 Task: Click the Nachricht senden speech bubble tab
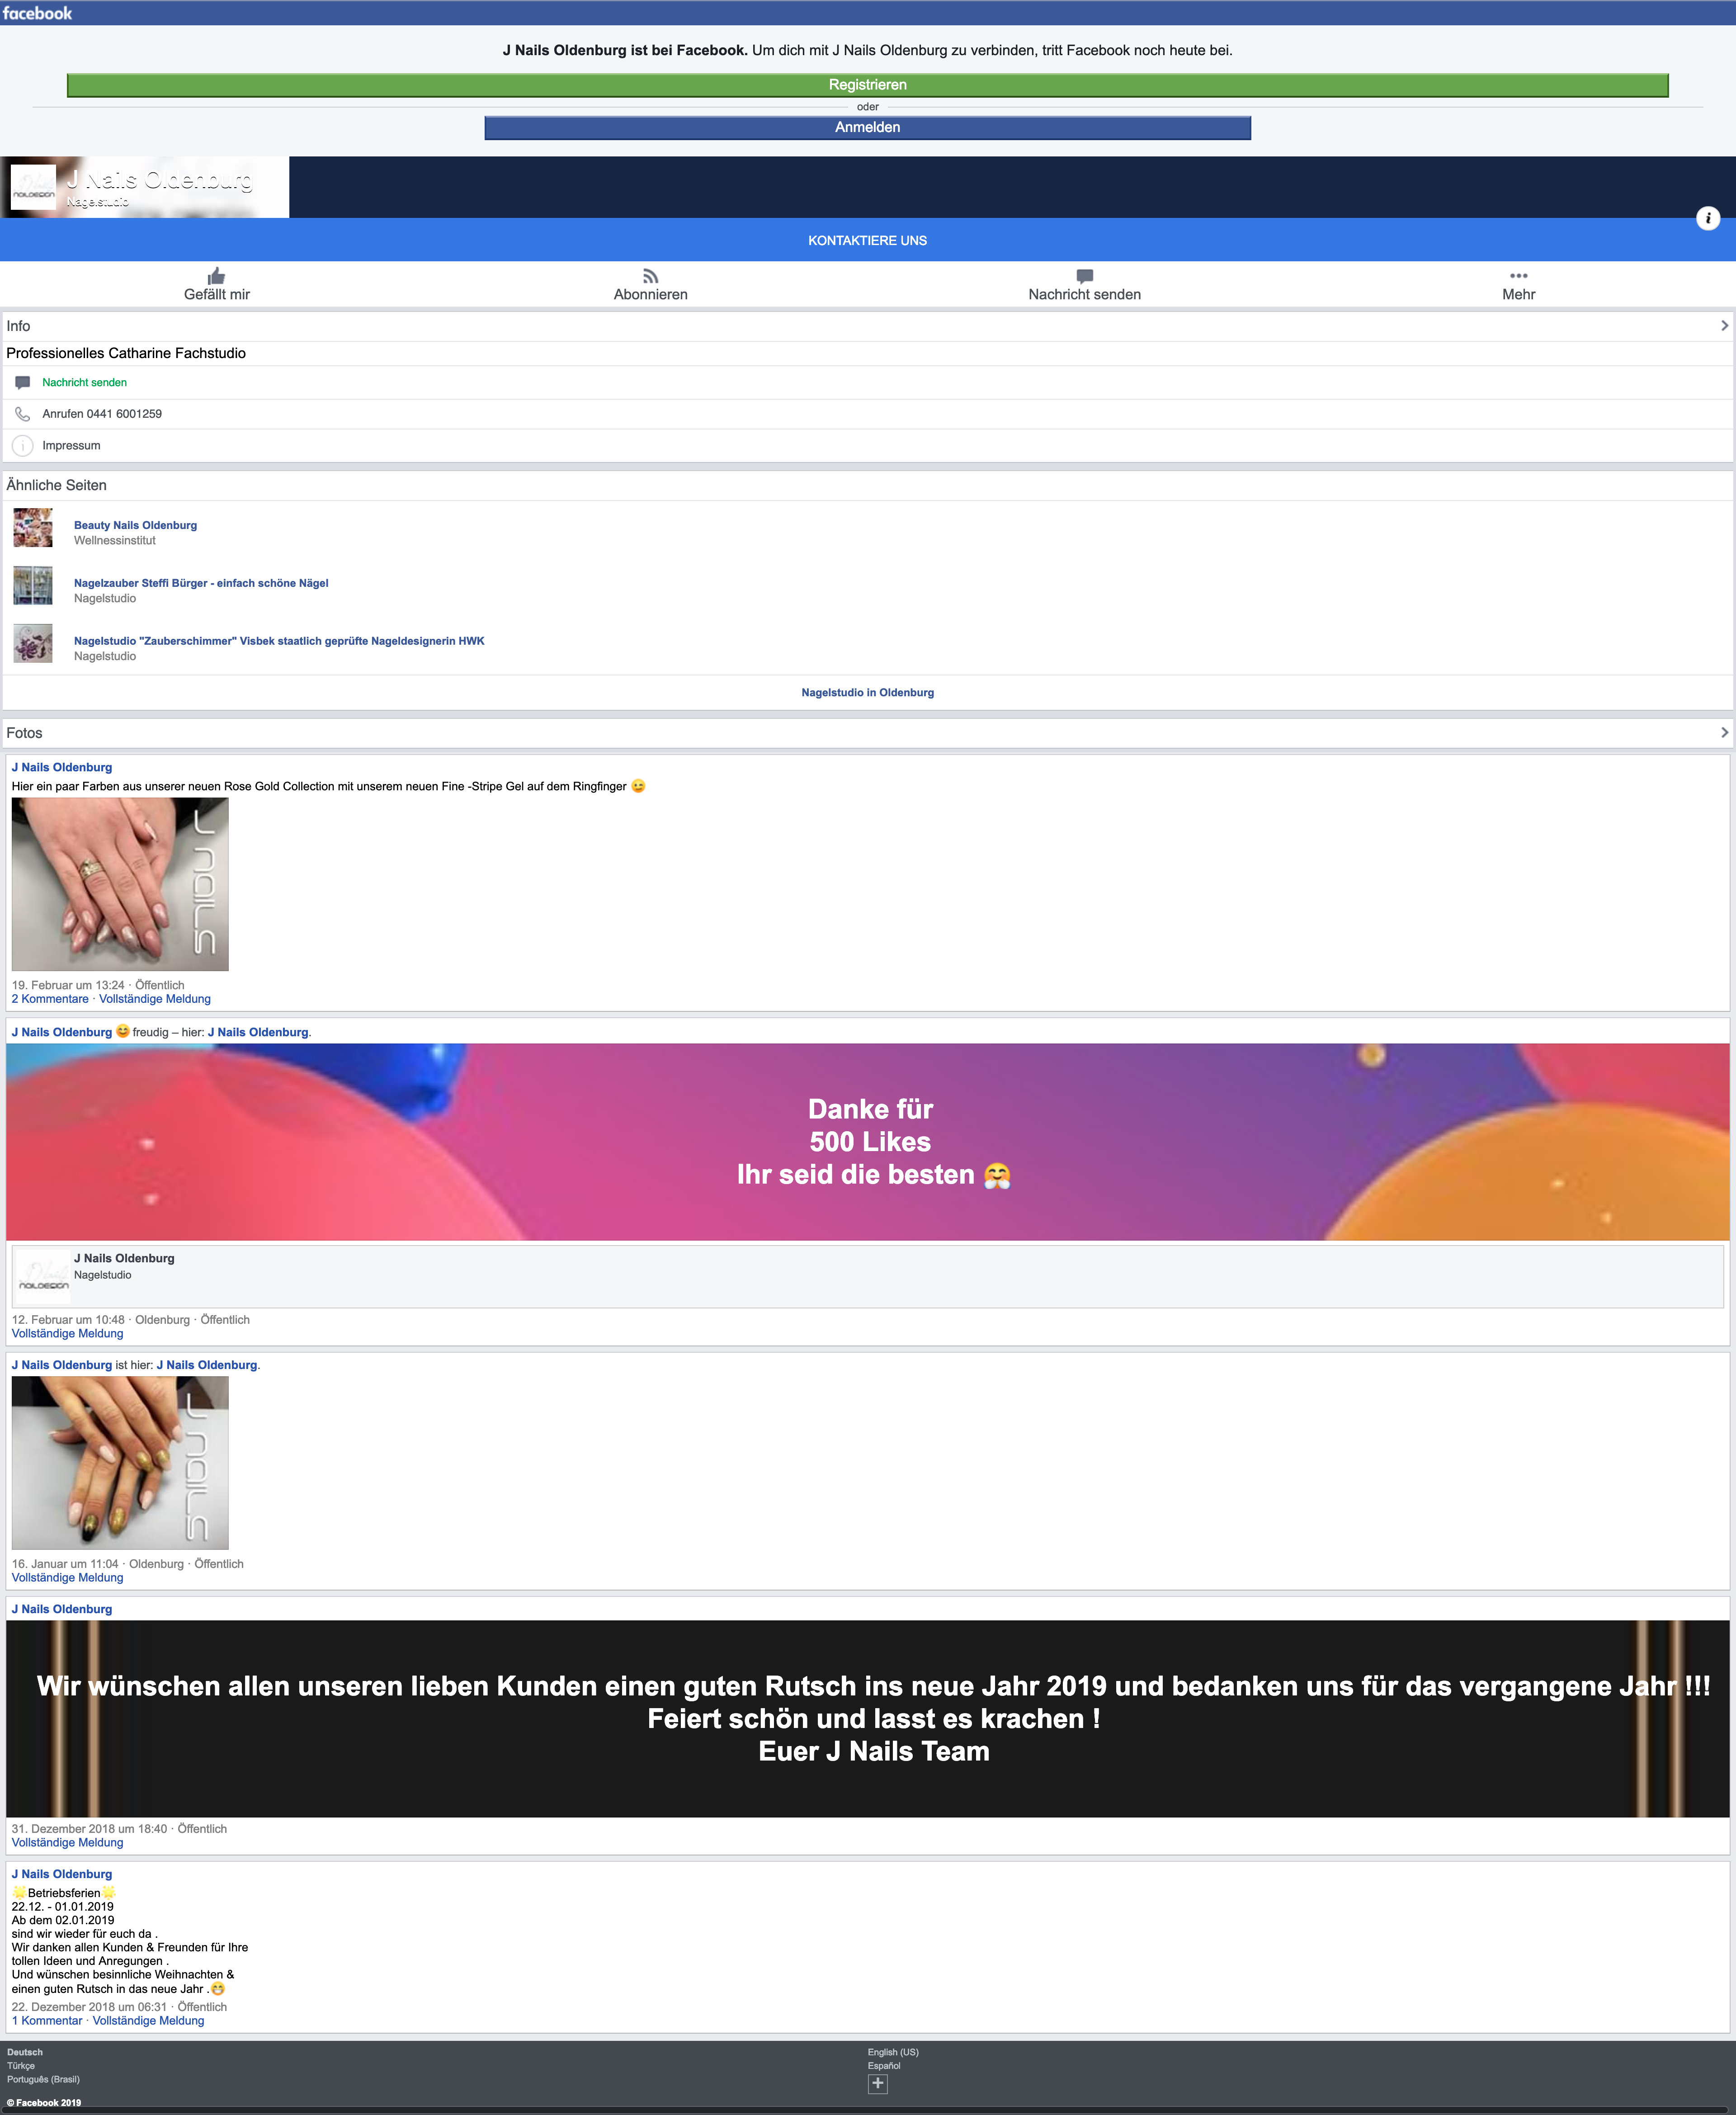pyautogui.click(x=1084, y=284)
